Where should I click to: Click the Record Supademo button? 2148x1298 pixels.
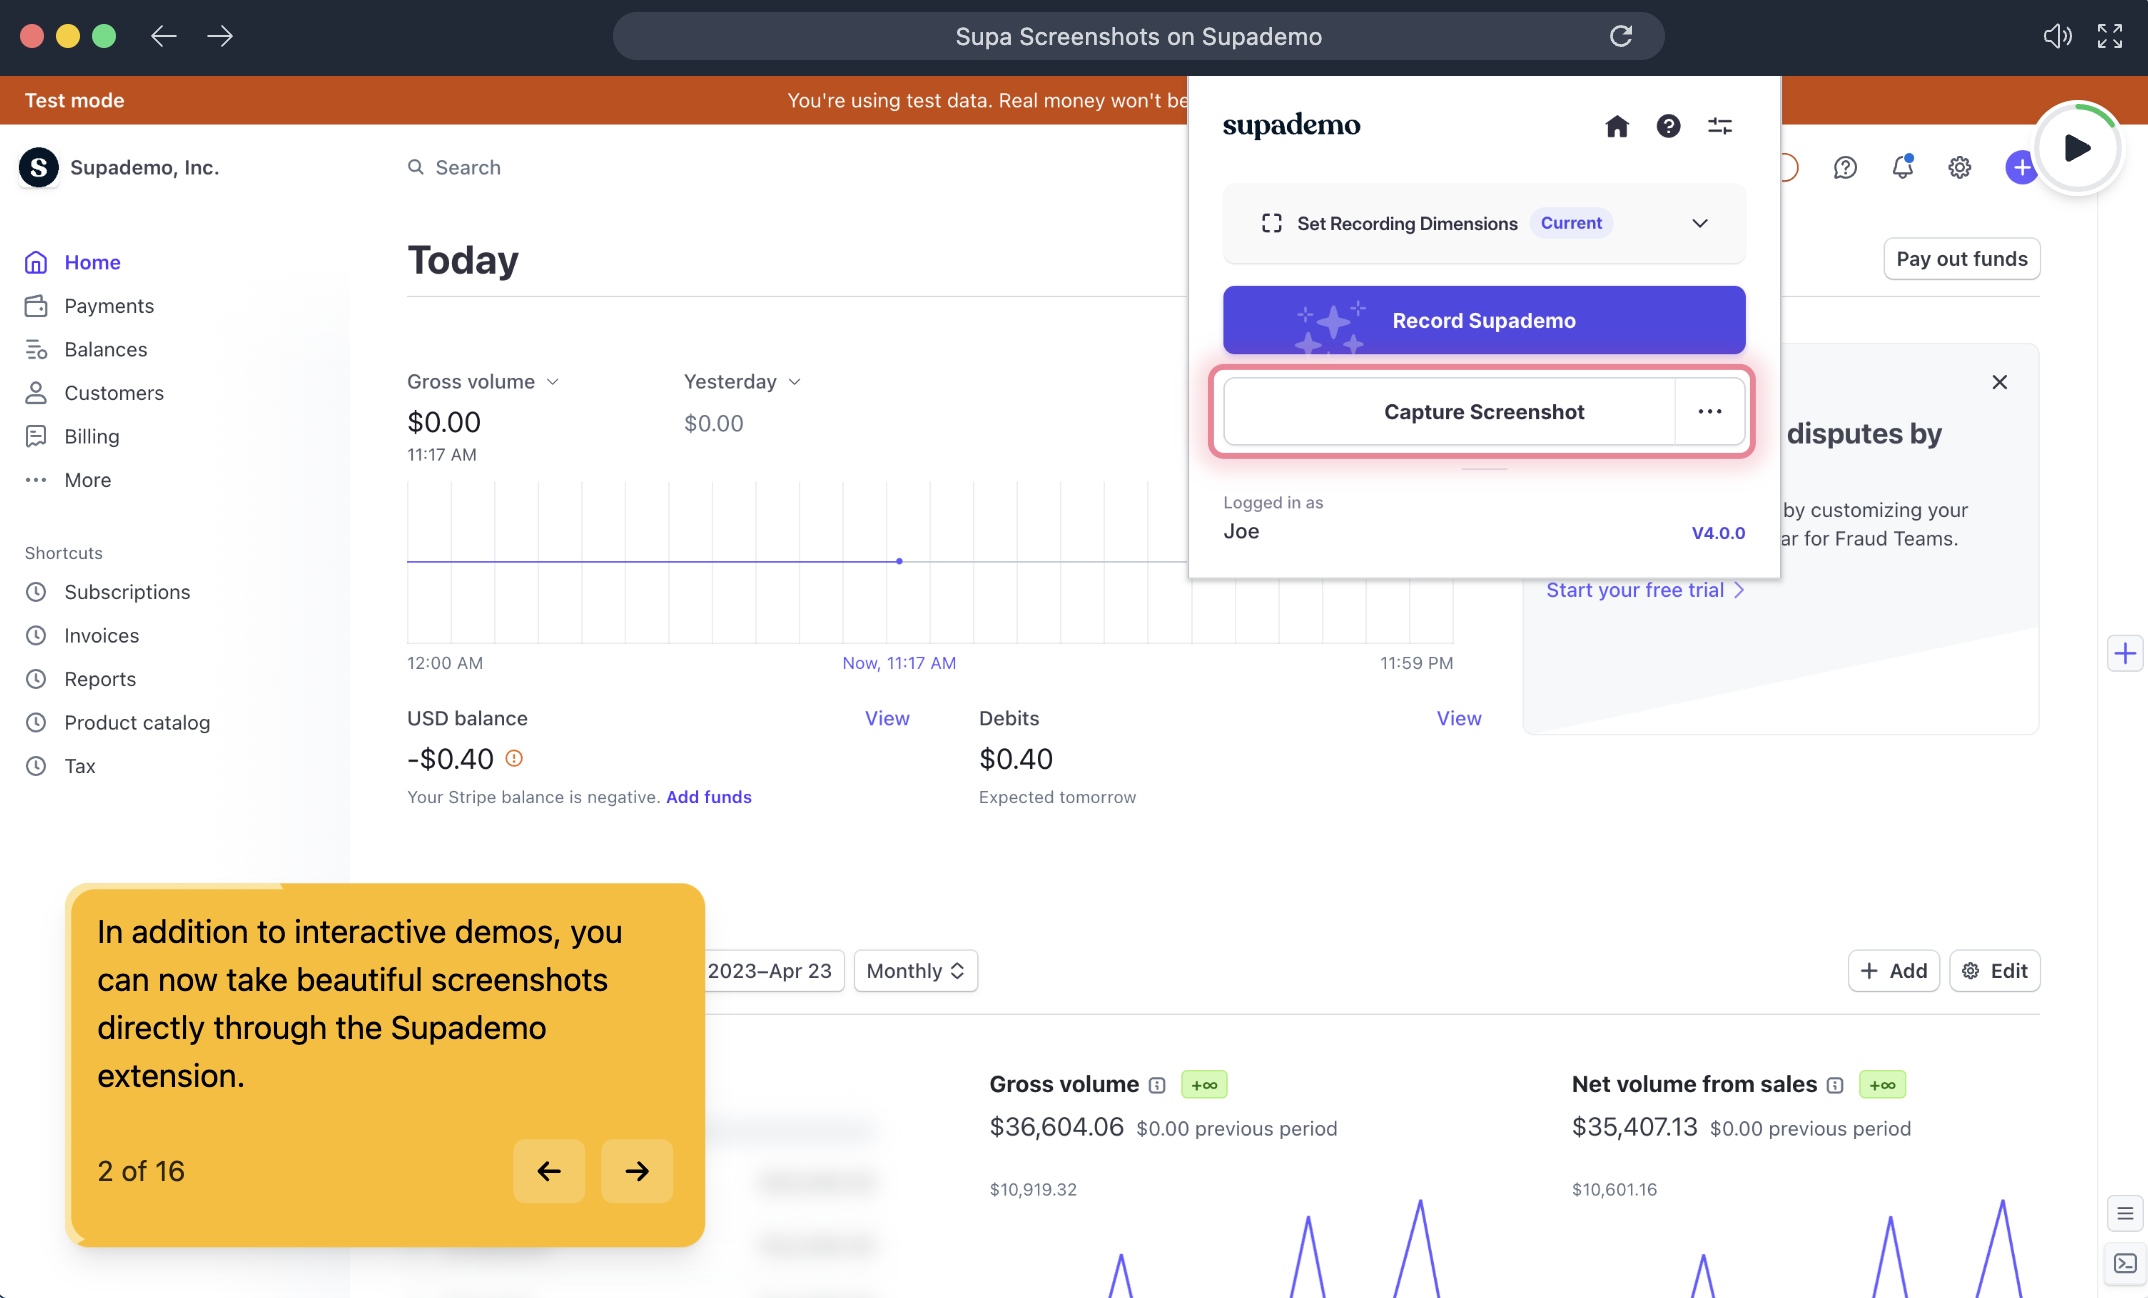click(x=1484, y=320)
